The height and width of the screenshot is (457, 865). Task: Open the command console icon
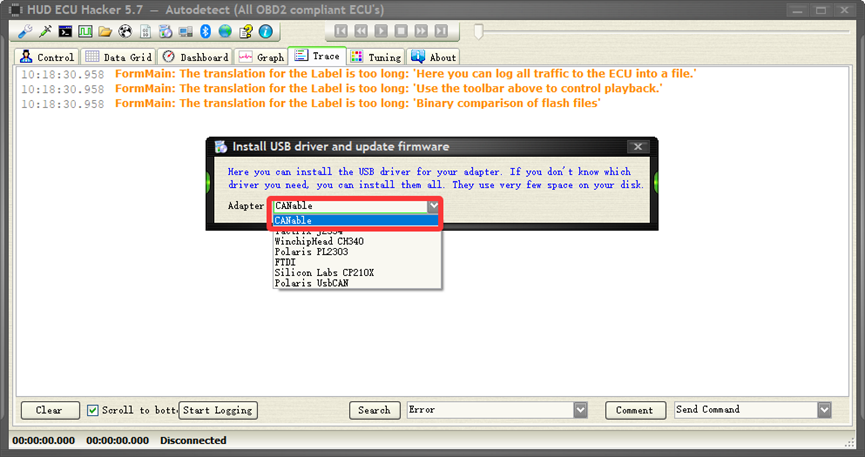(x=65, y=31)
